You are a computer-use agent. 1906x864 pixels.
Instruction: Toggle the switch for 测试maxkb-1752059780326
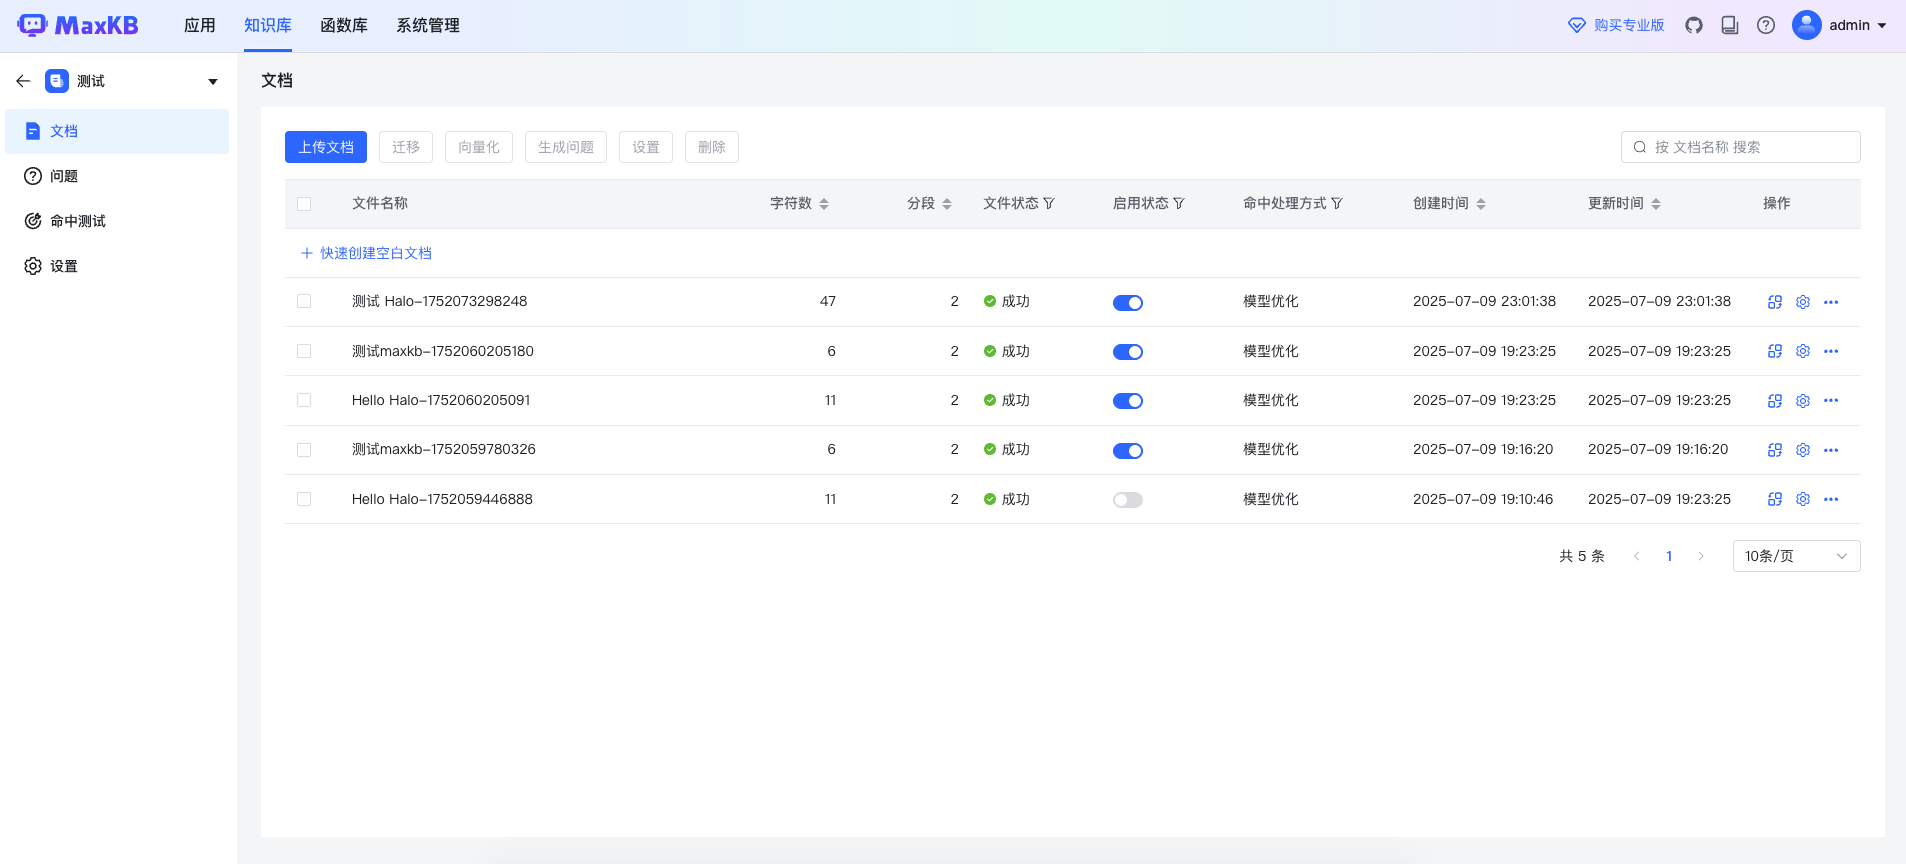(1128, 451)
